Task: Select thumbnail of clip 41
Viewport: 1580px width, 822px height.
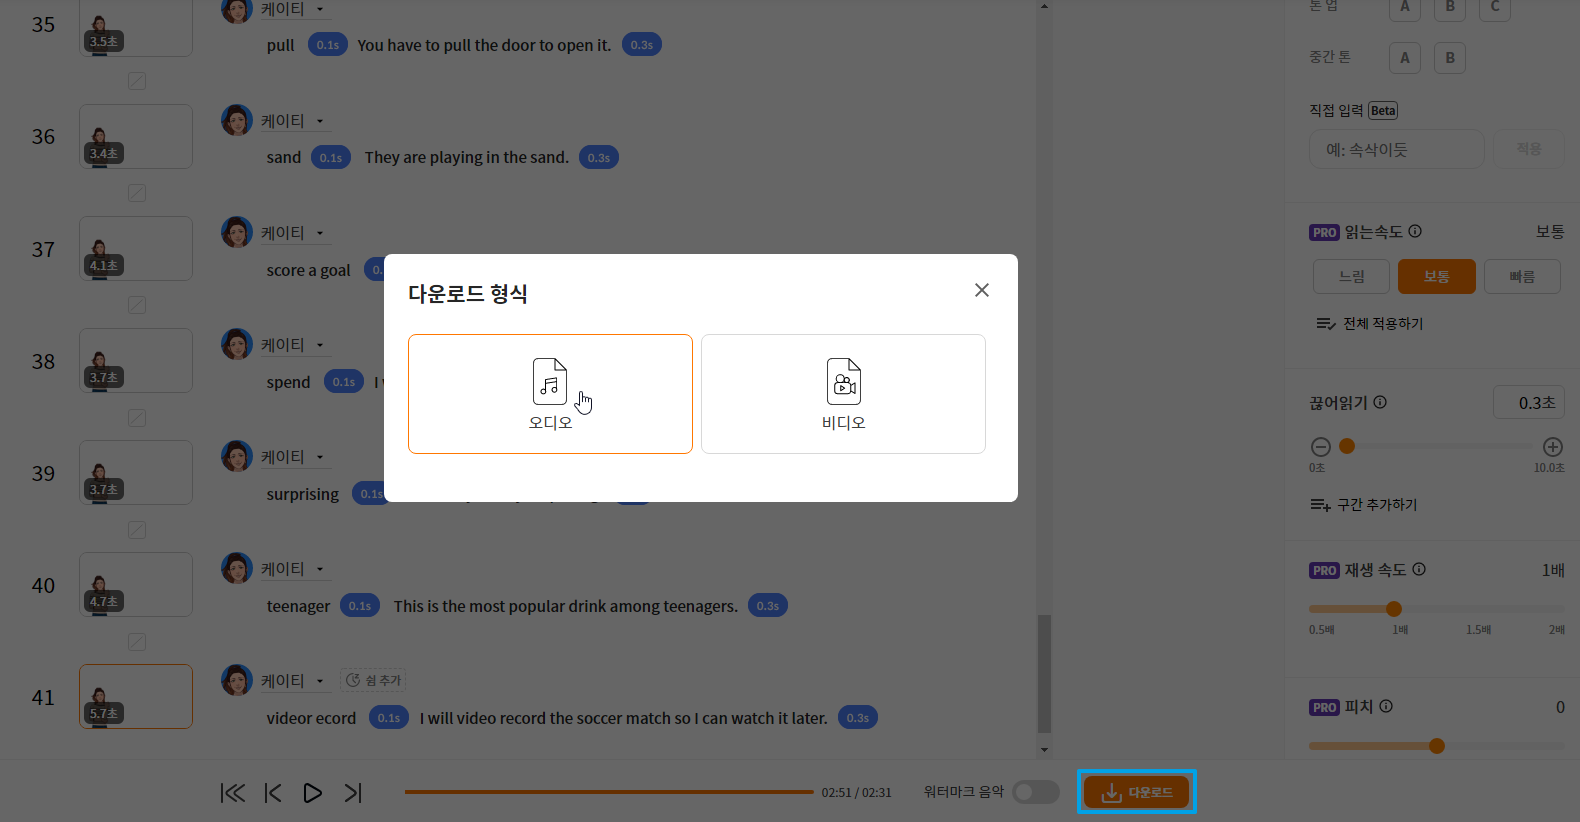Action: click(x=136, y=697)
